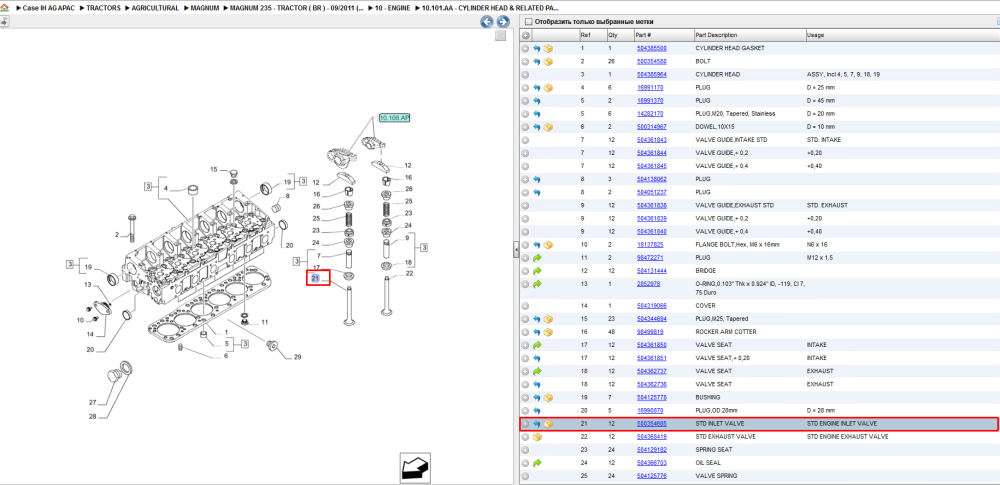
Task: Open part number 504385964 link
Action: [652, 75]
